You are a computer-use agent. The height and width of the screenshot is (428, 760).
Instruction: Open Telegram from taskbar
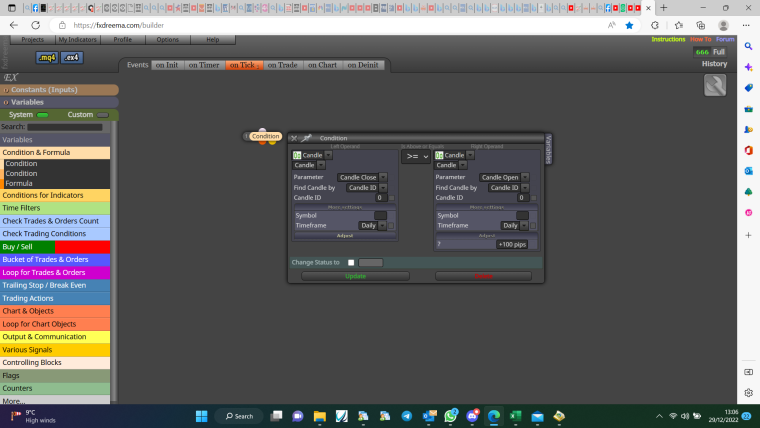point(407,416)
